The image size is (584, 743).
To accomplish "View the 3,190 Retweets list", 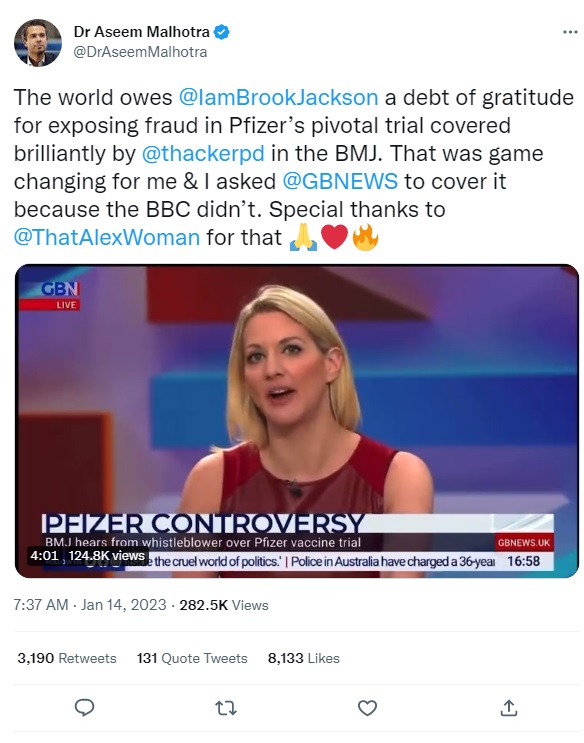I will pos(67,658).
